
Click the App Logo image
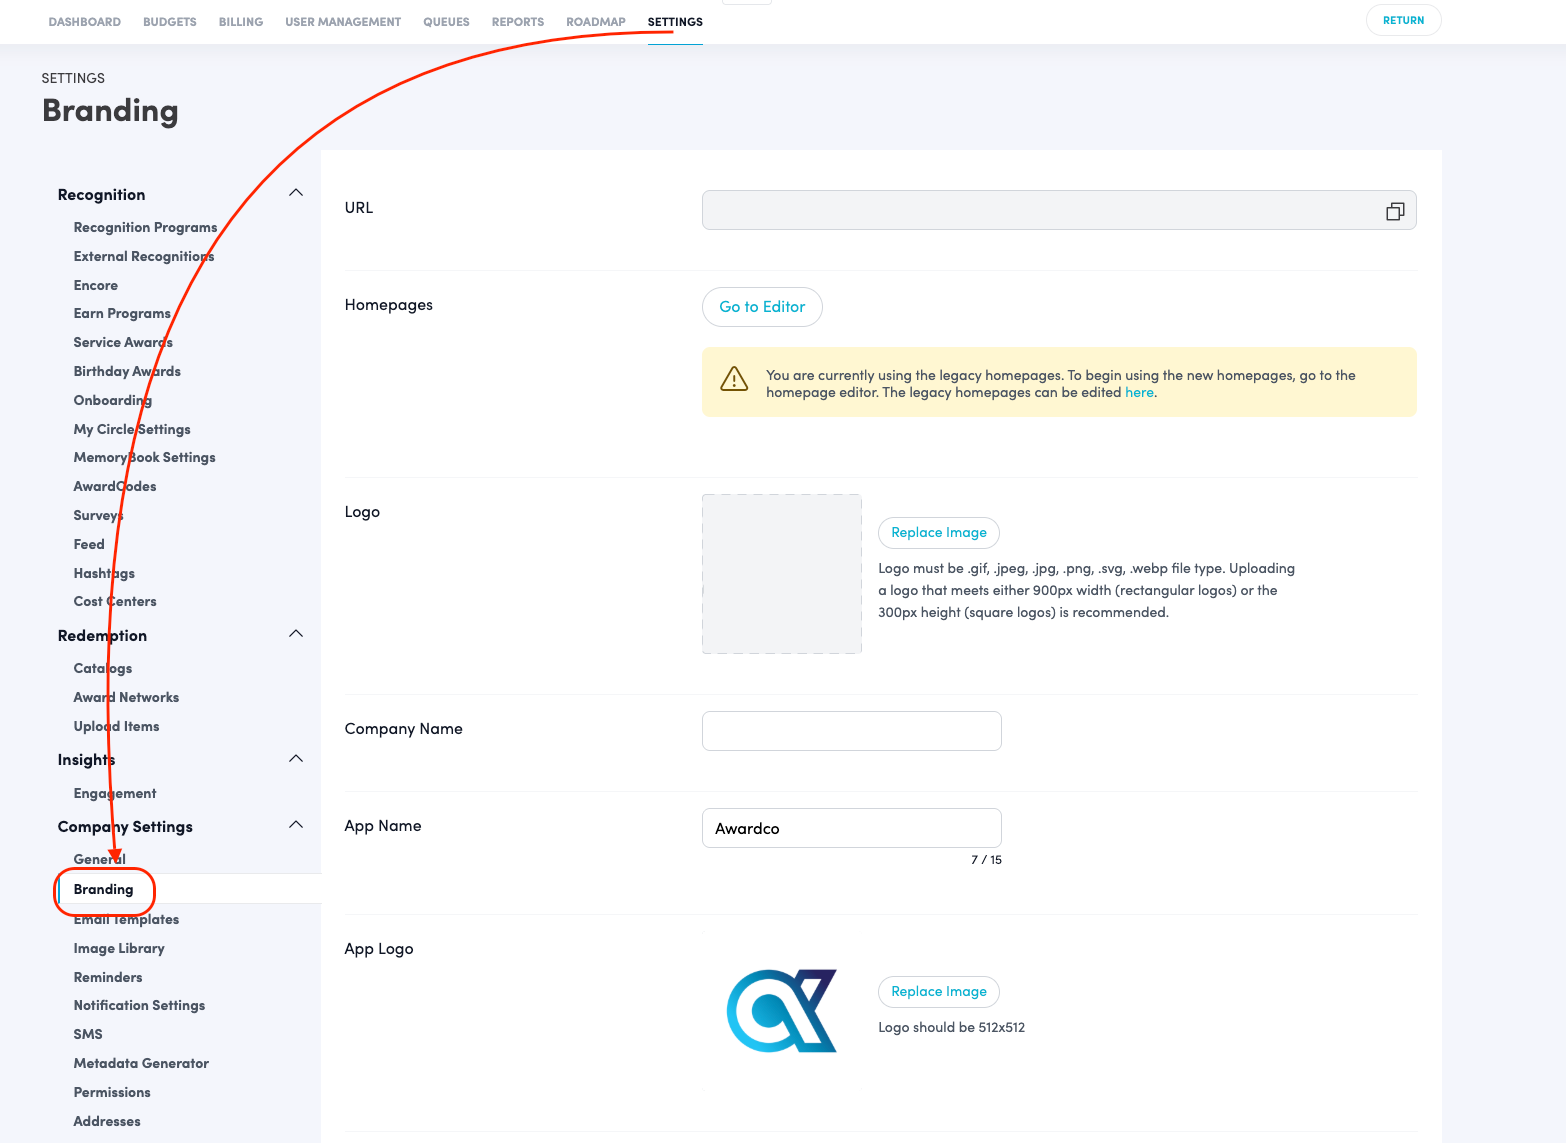click(781, 1010)
